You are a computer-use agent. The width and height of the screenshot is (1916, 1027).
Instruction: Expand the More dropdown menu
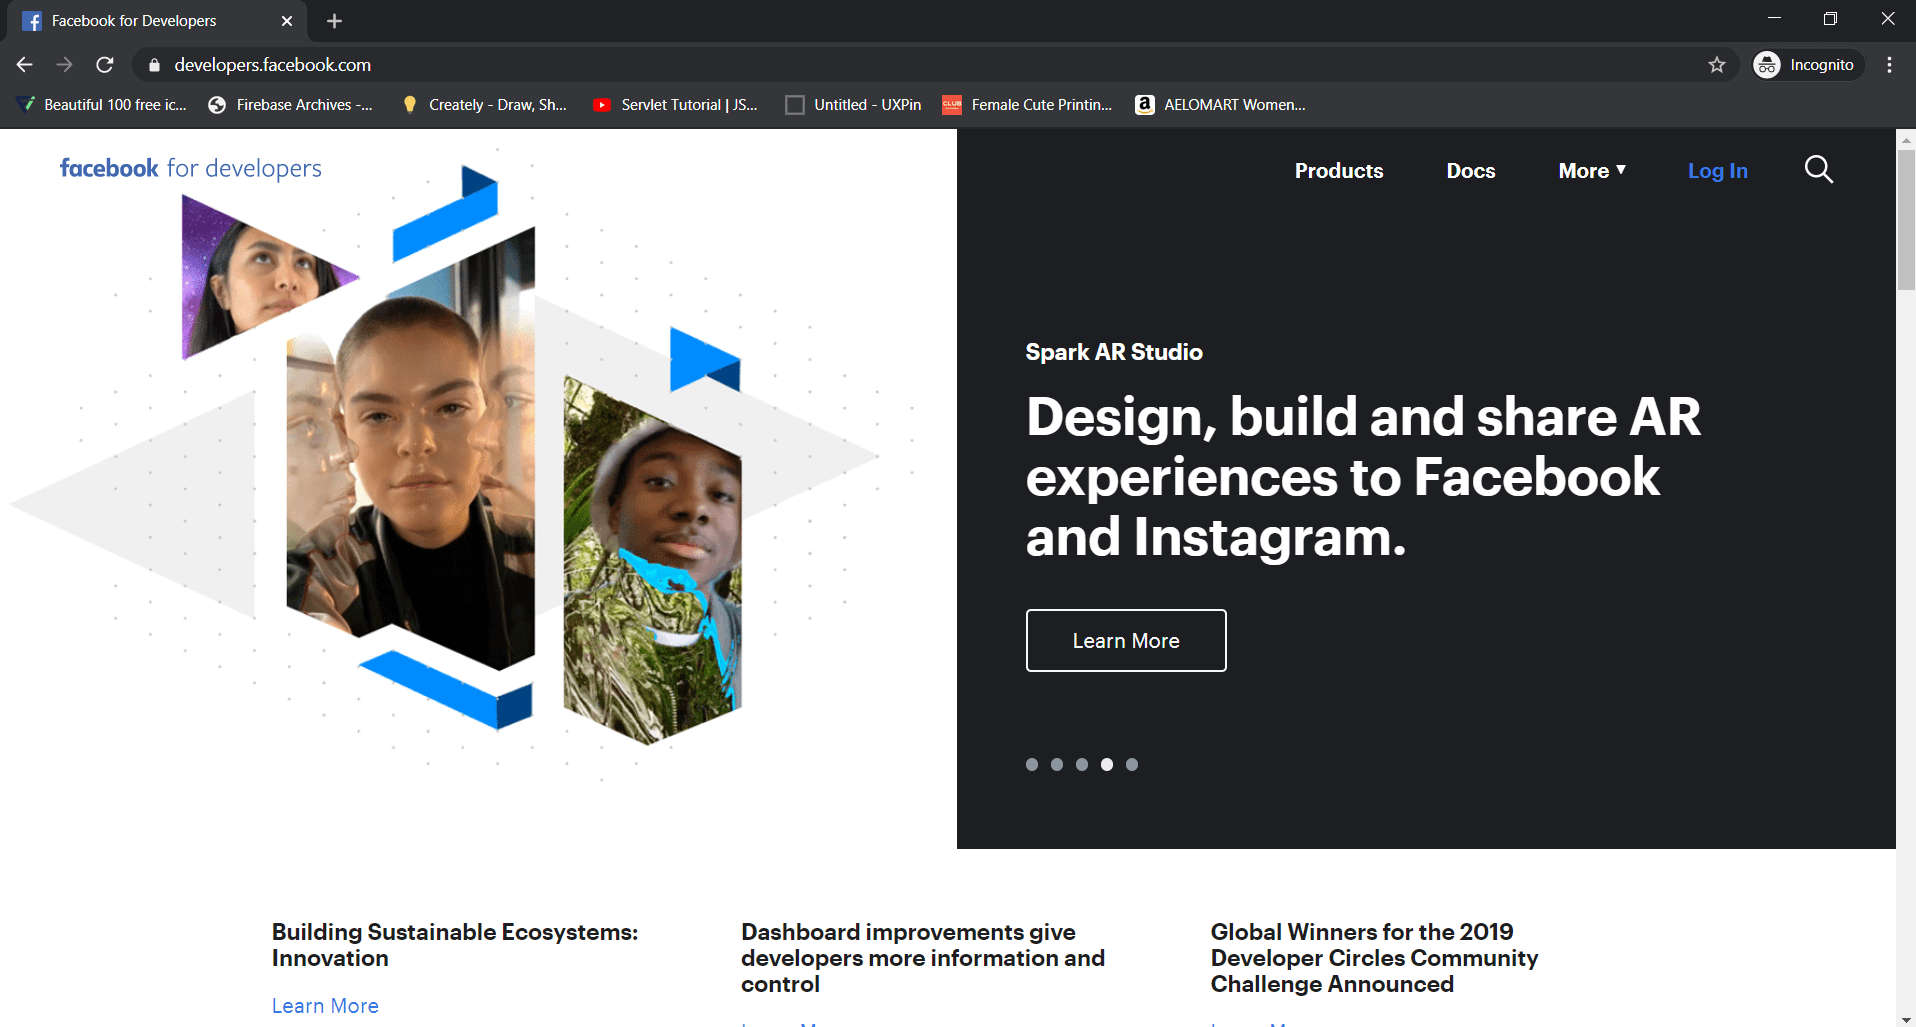tap(1592, 171)
